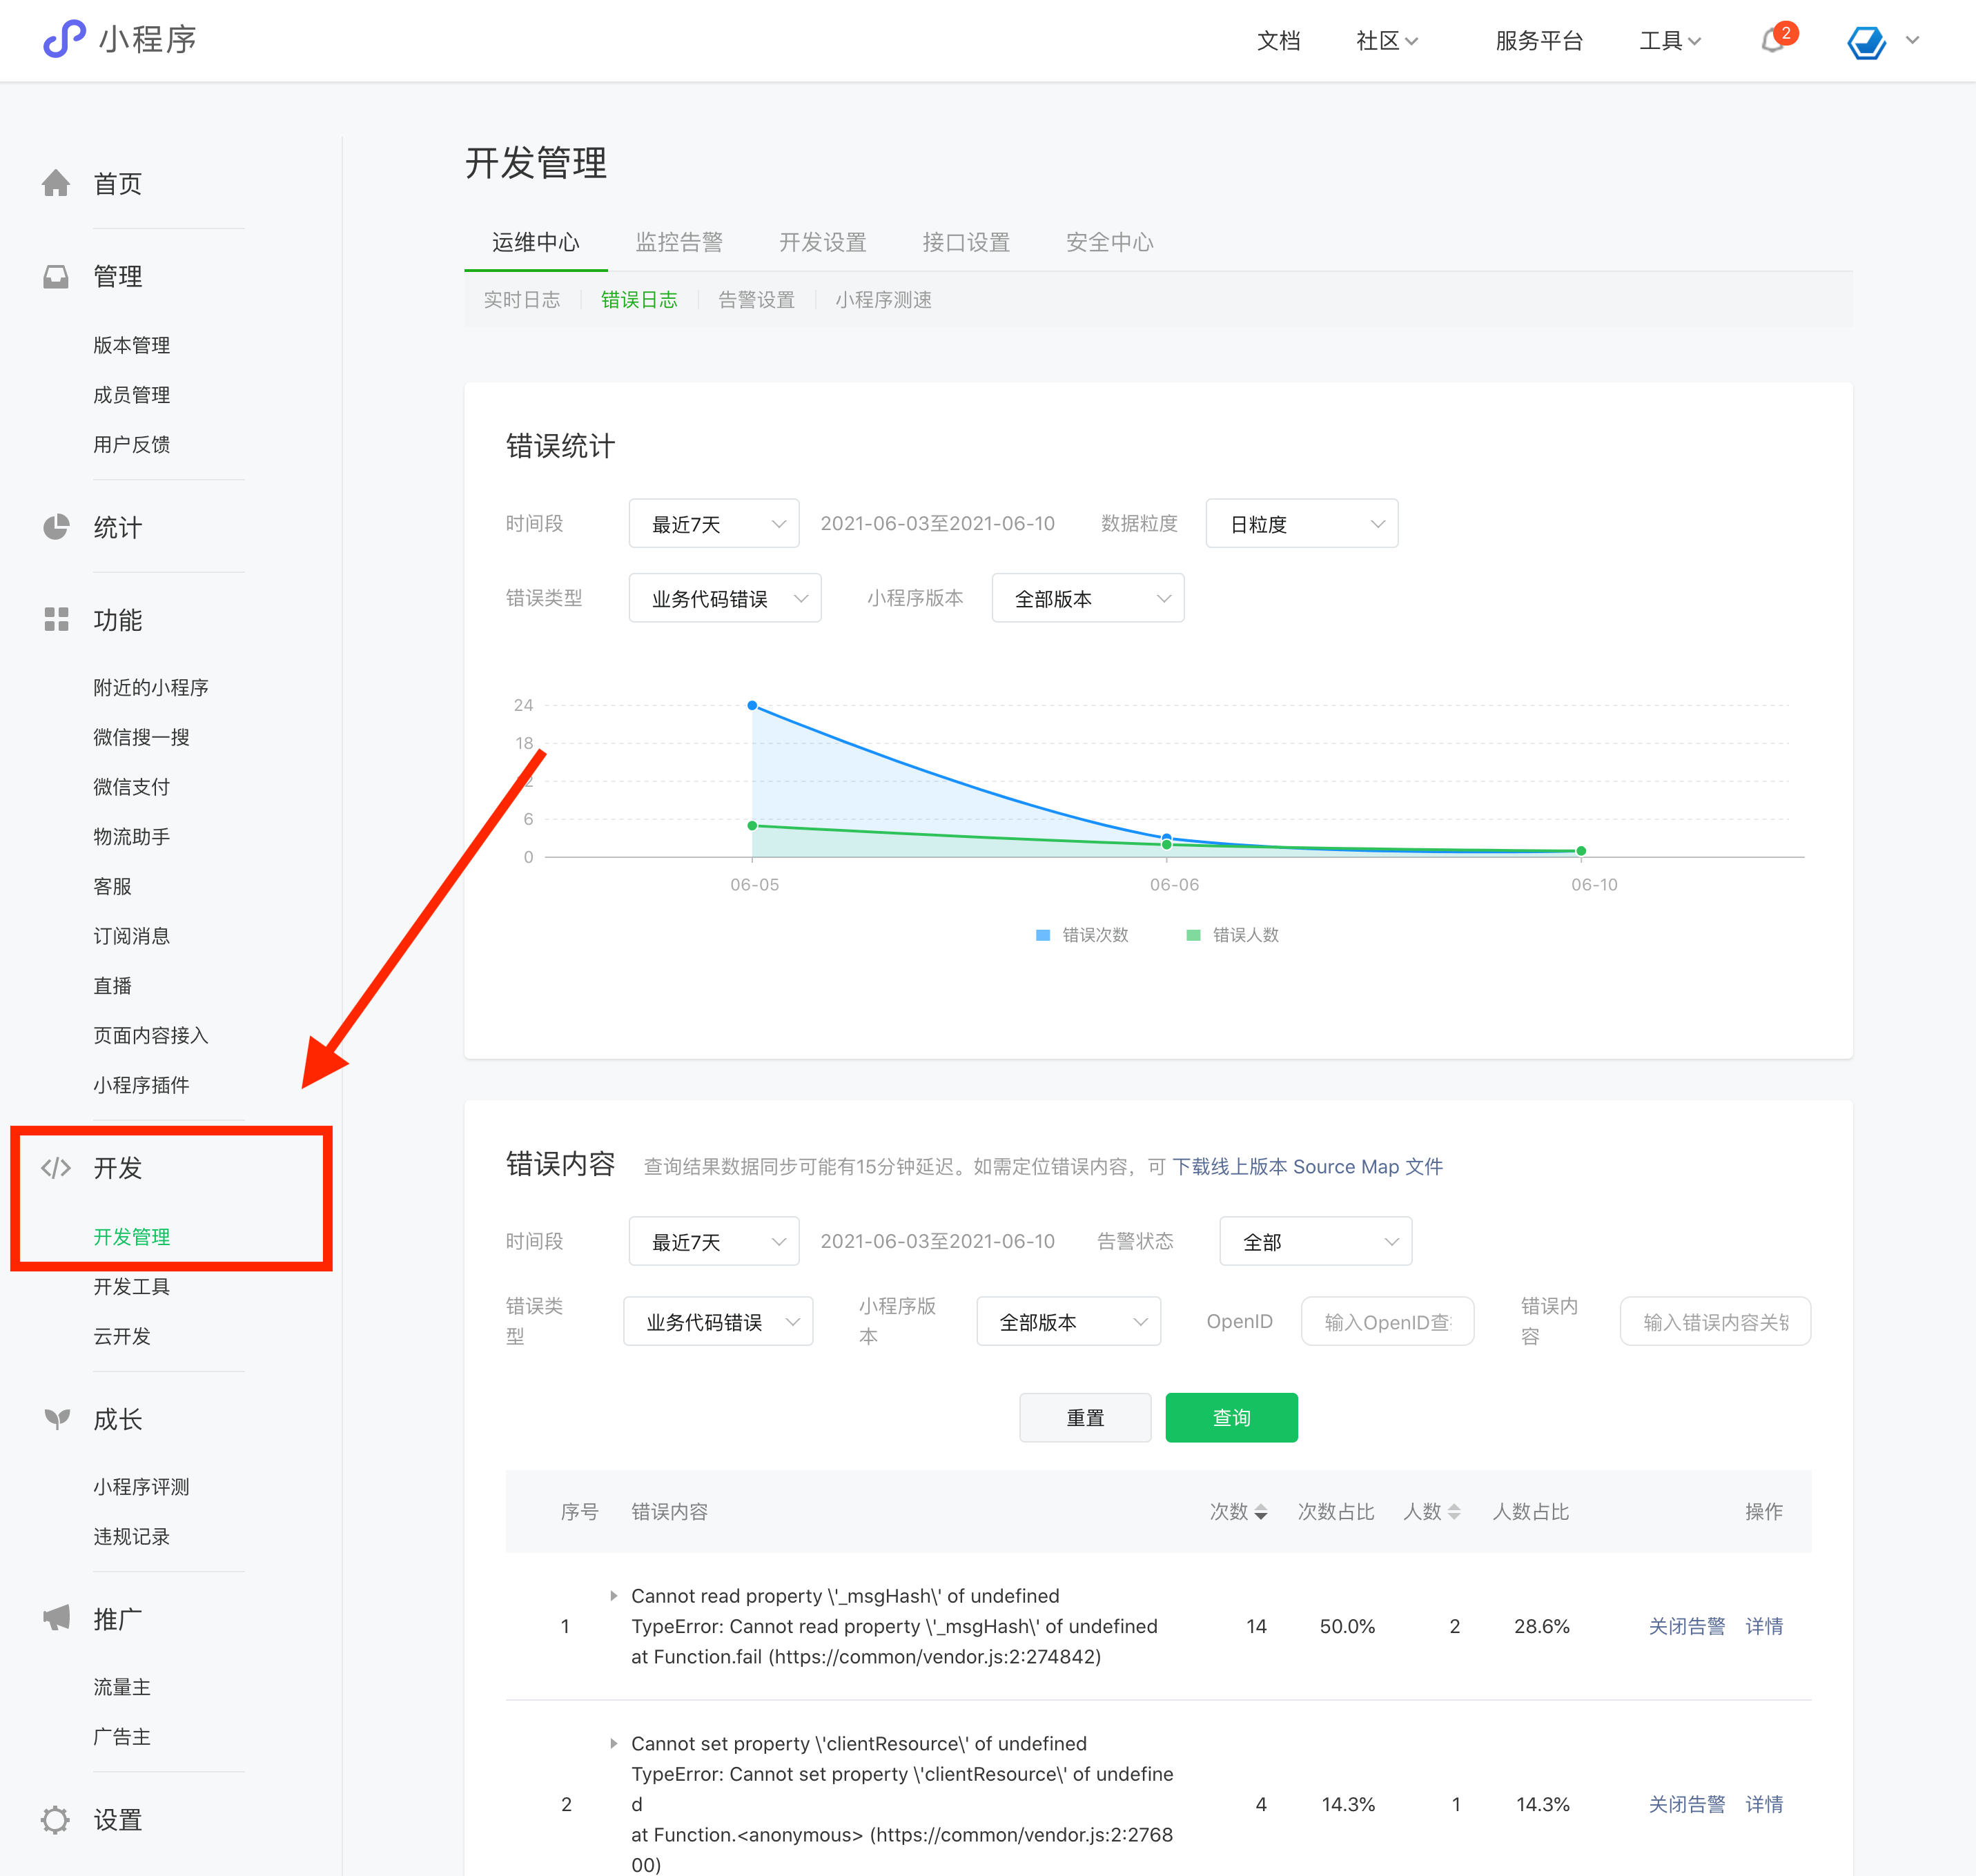
Task: Expand the first error row triangle
Action: [613, 1595]
